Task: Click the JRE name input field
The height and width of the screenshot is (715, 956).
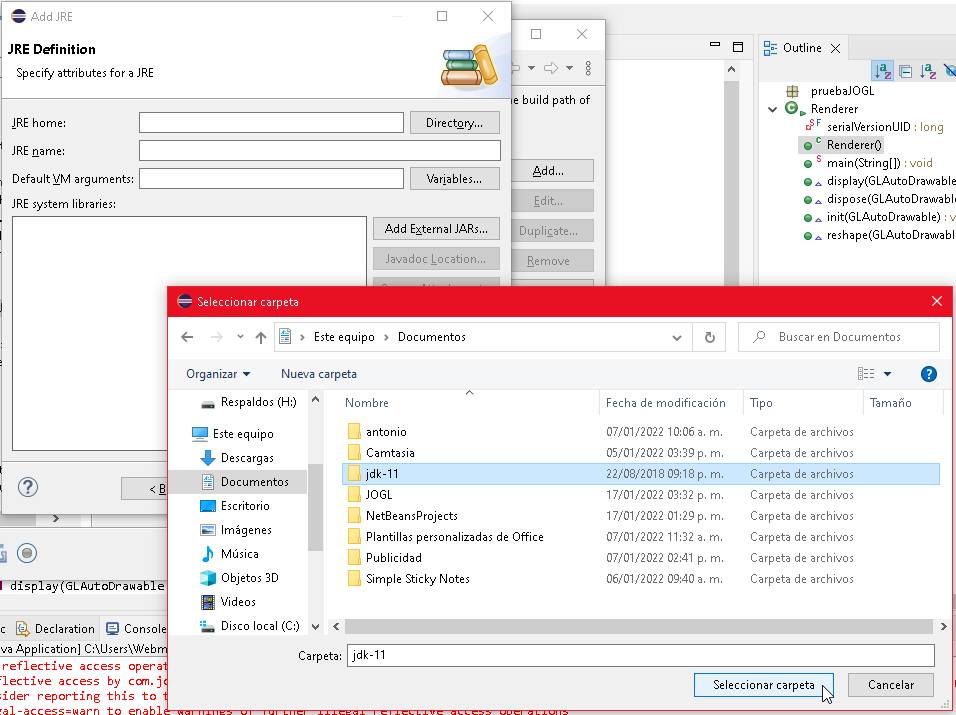Action: click(319, 151)
